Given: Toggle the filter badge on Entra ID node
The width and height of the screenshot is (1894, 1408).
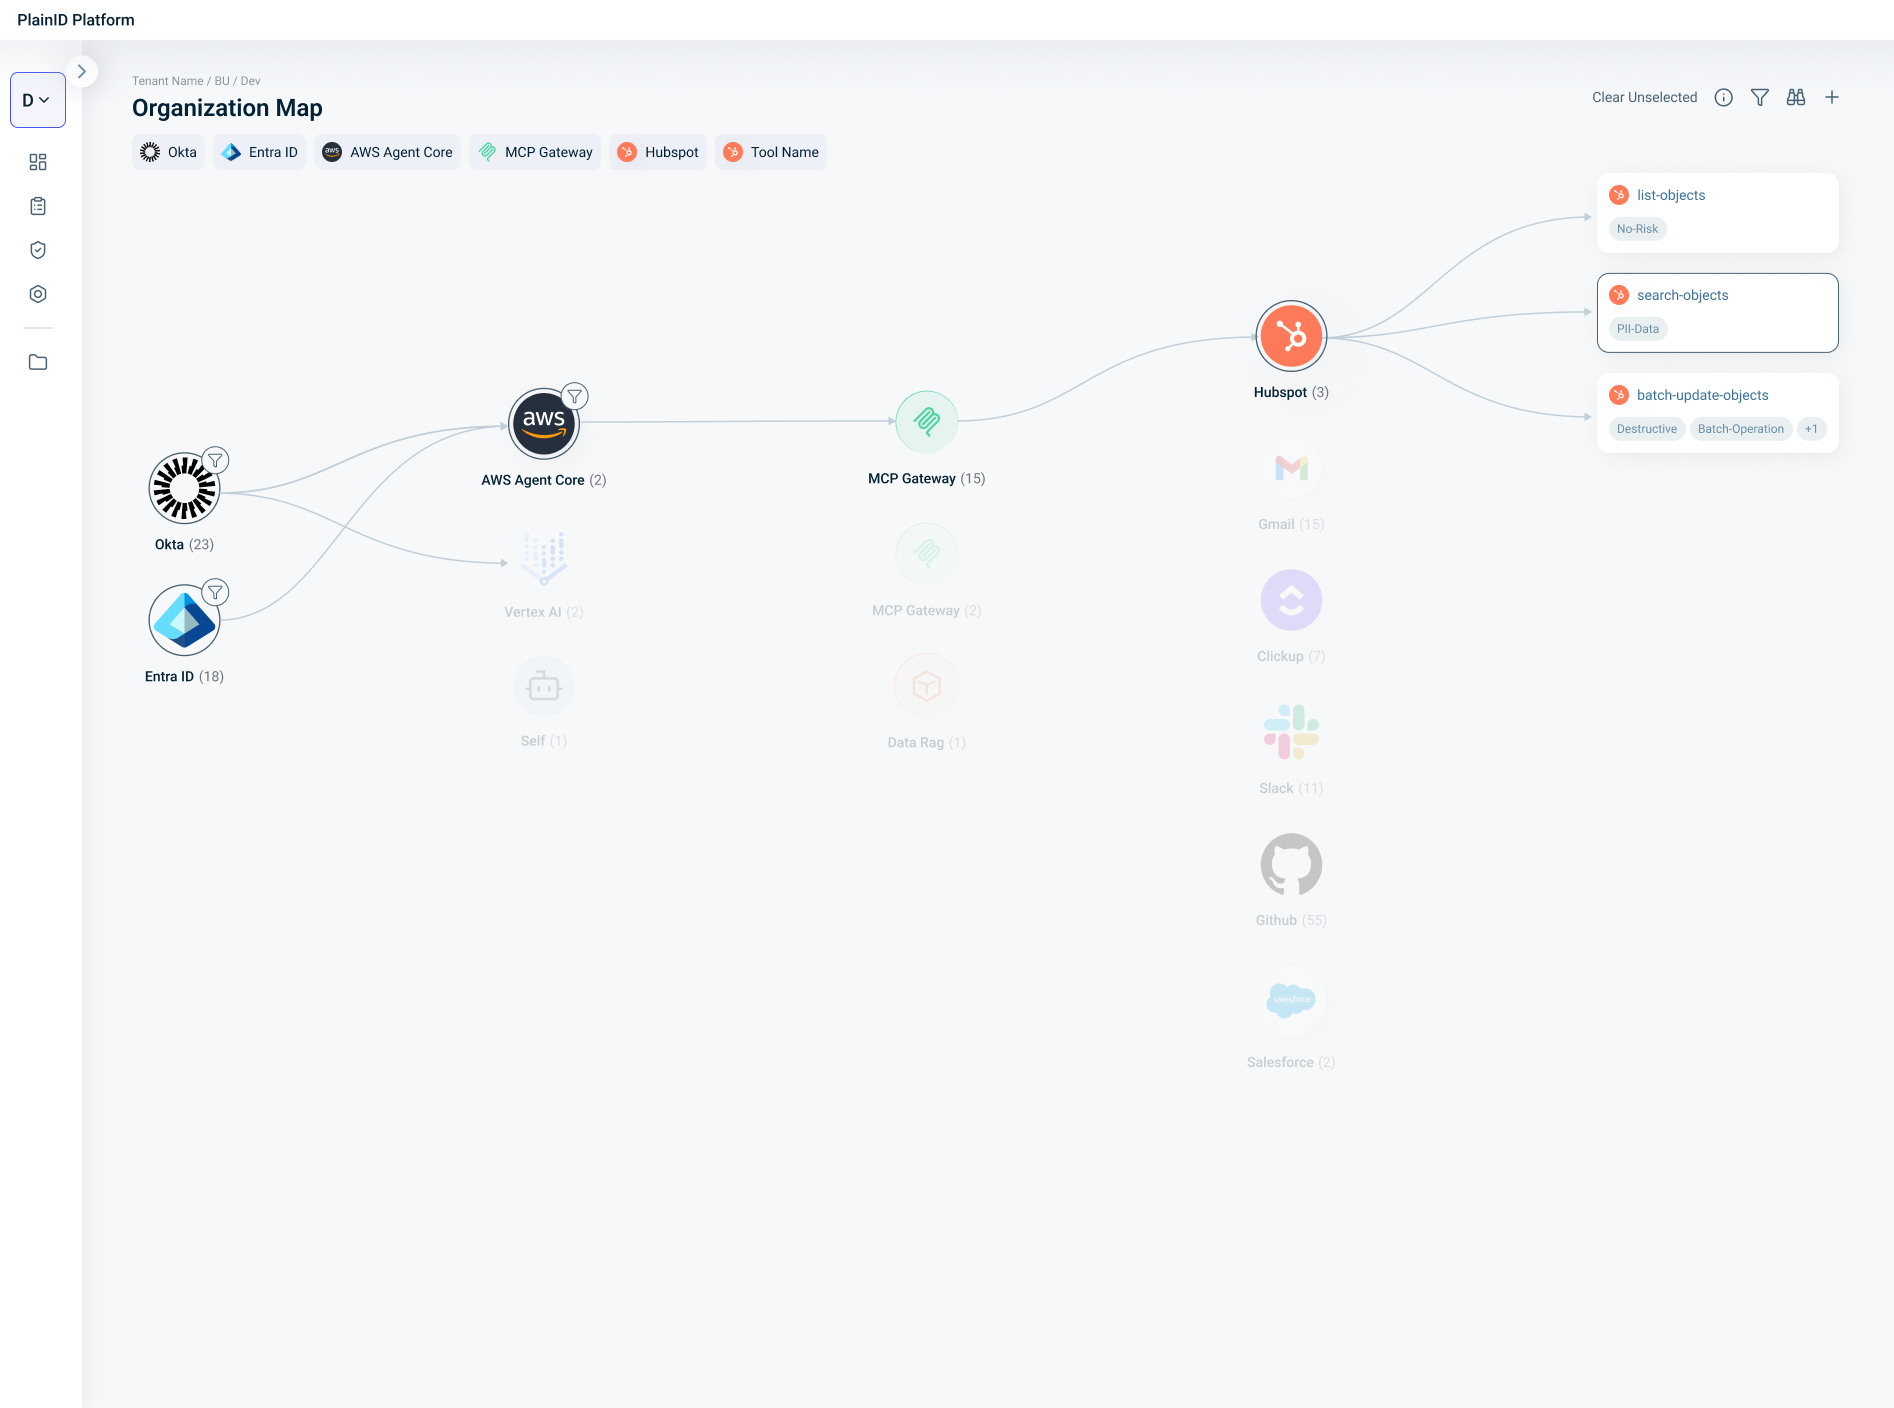Looking at the screenshot, I should point(215,592).
